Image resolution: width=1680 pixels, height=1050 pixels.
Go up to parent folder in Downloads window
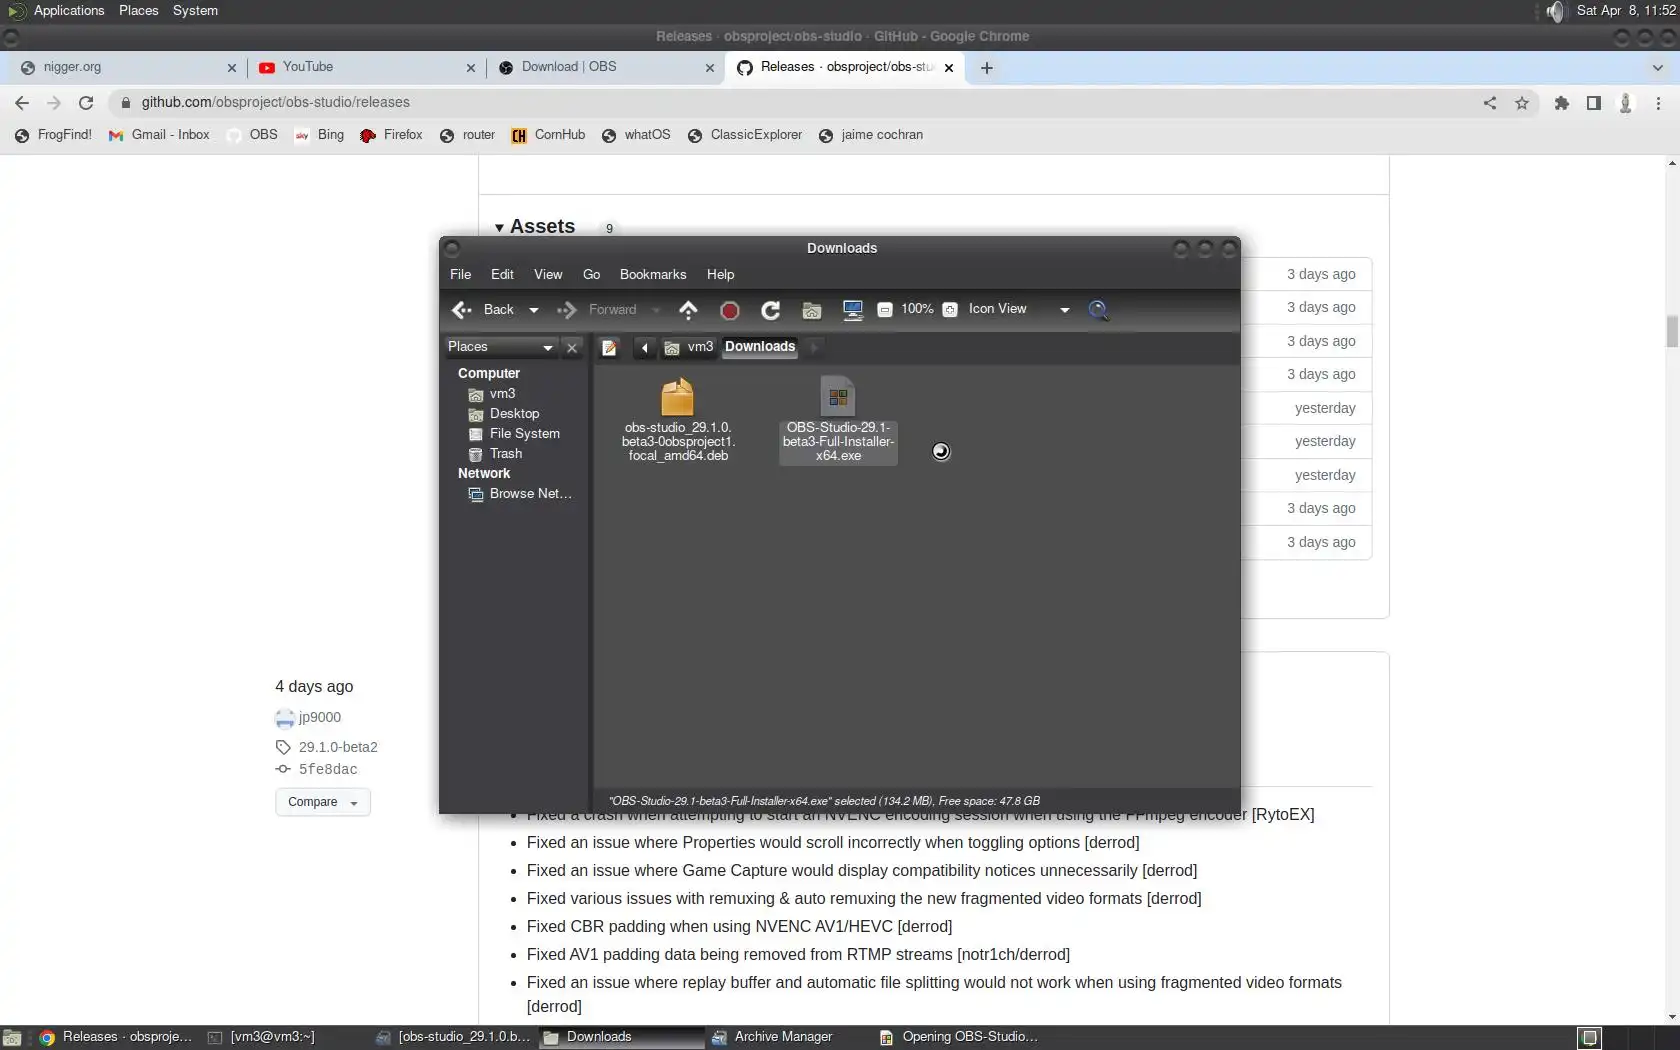pyautogui.click(x=688, y=310)
